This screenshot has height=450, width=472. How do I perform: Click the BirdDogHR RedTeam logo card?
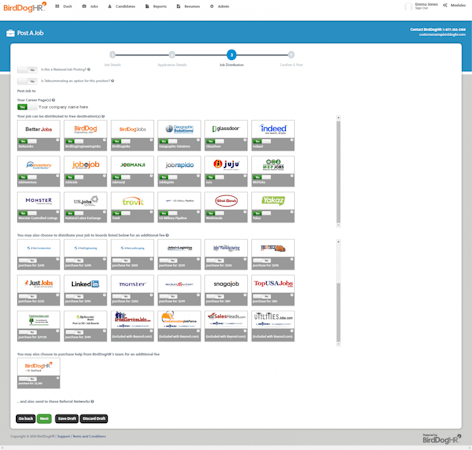click(x=39, y=367)
